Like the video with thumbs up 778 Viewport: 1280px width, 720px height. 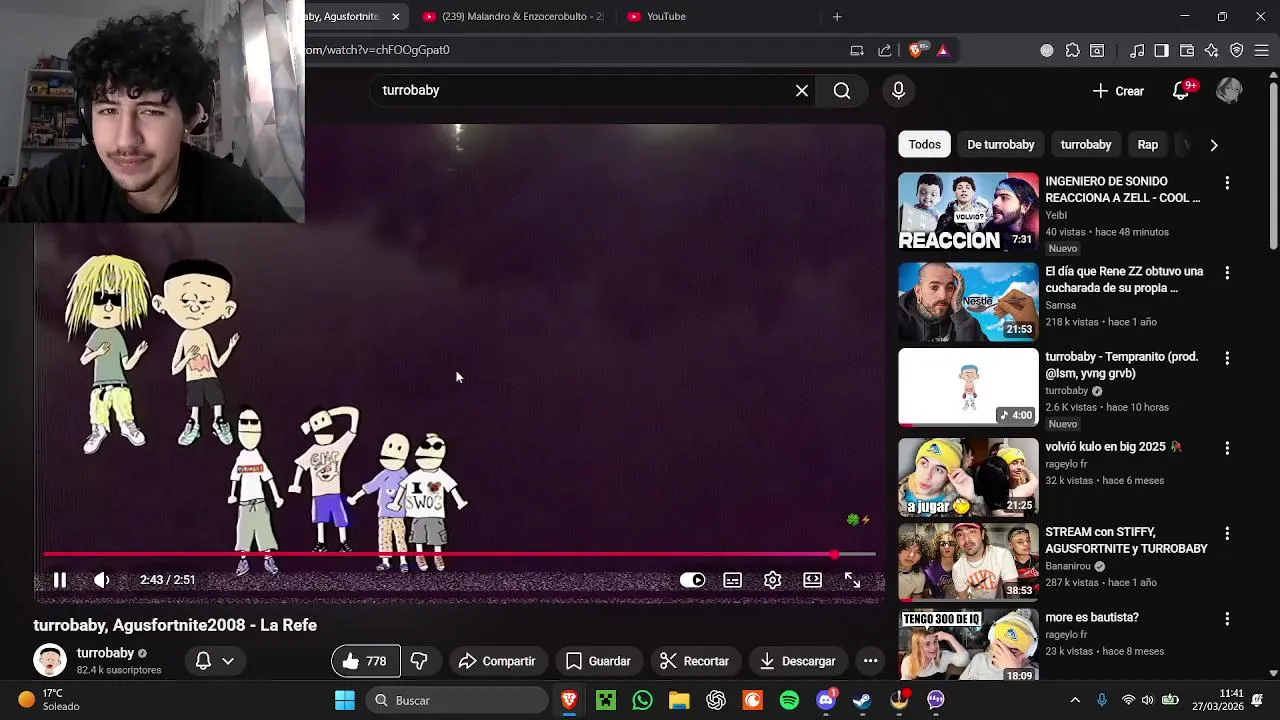365,661
